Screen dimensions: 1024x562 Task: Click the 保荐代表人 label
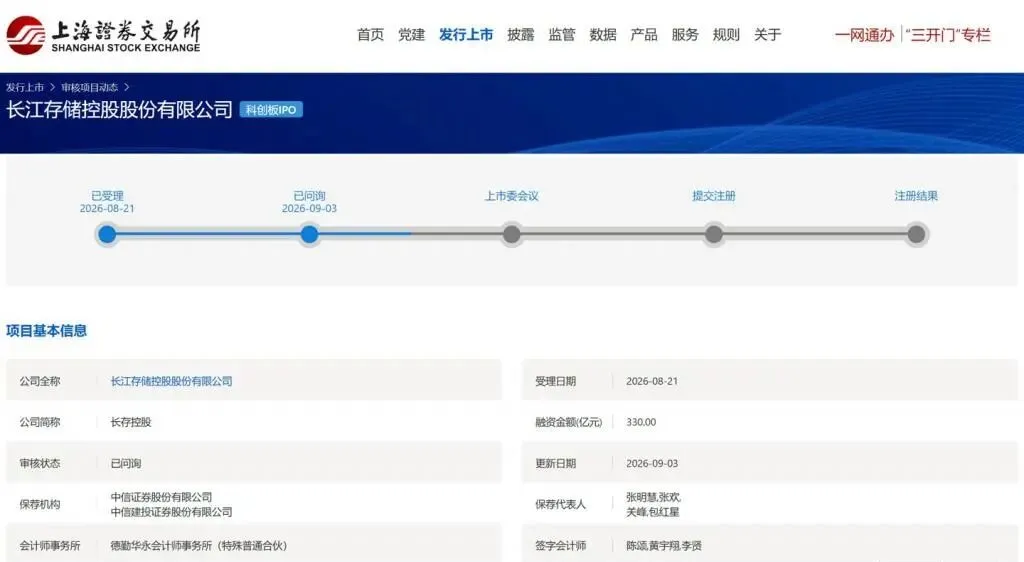(560, 505)
